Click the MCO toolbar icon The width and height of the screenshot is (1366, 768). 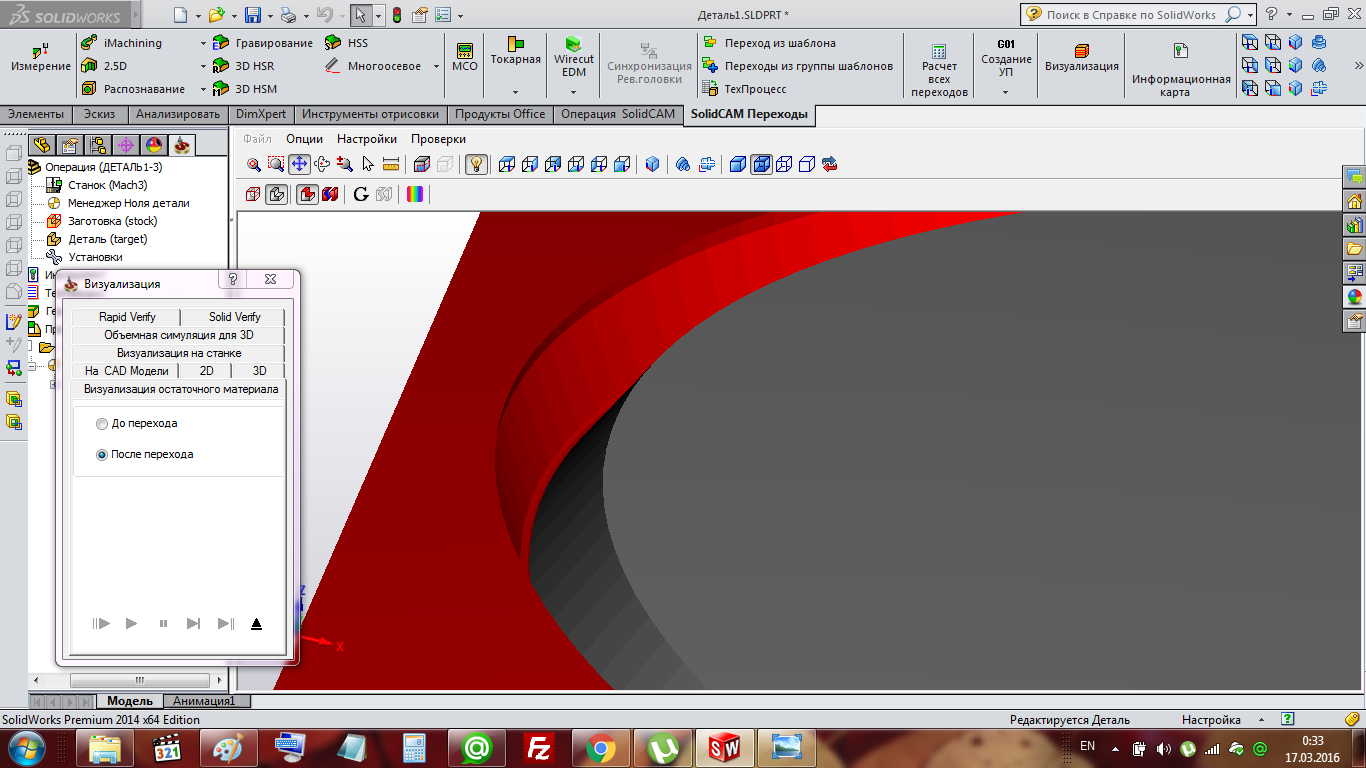(x=464, y=57)
